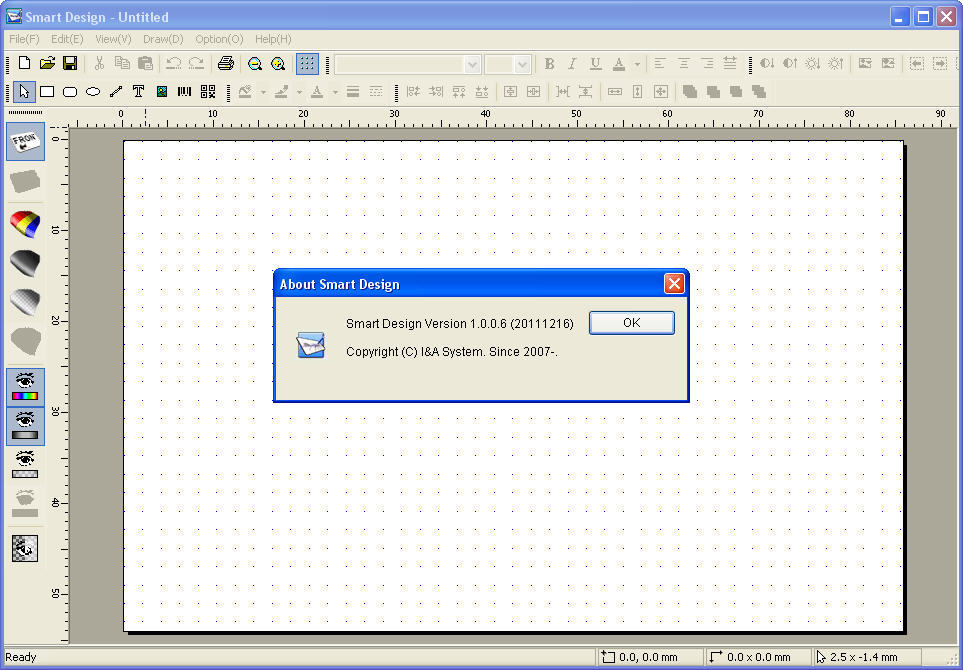
Task: Zoom out with the minus magnifier
Action: click(254, 63)
